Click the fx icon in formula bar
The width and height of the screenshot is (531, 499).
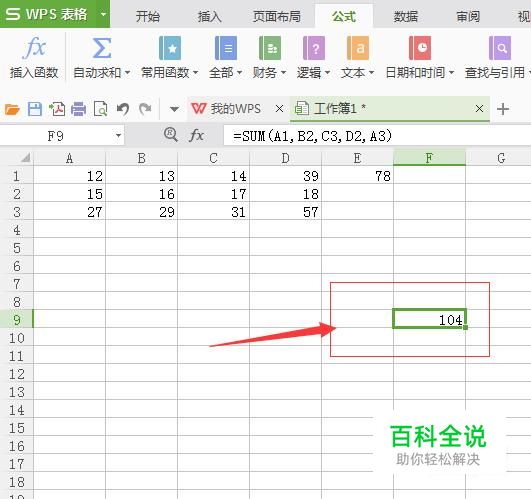click(196, 135)
